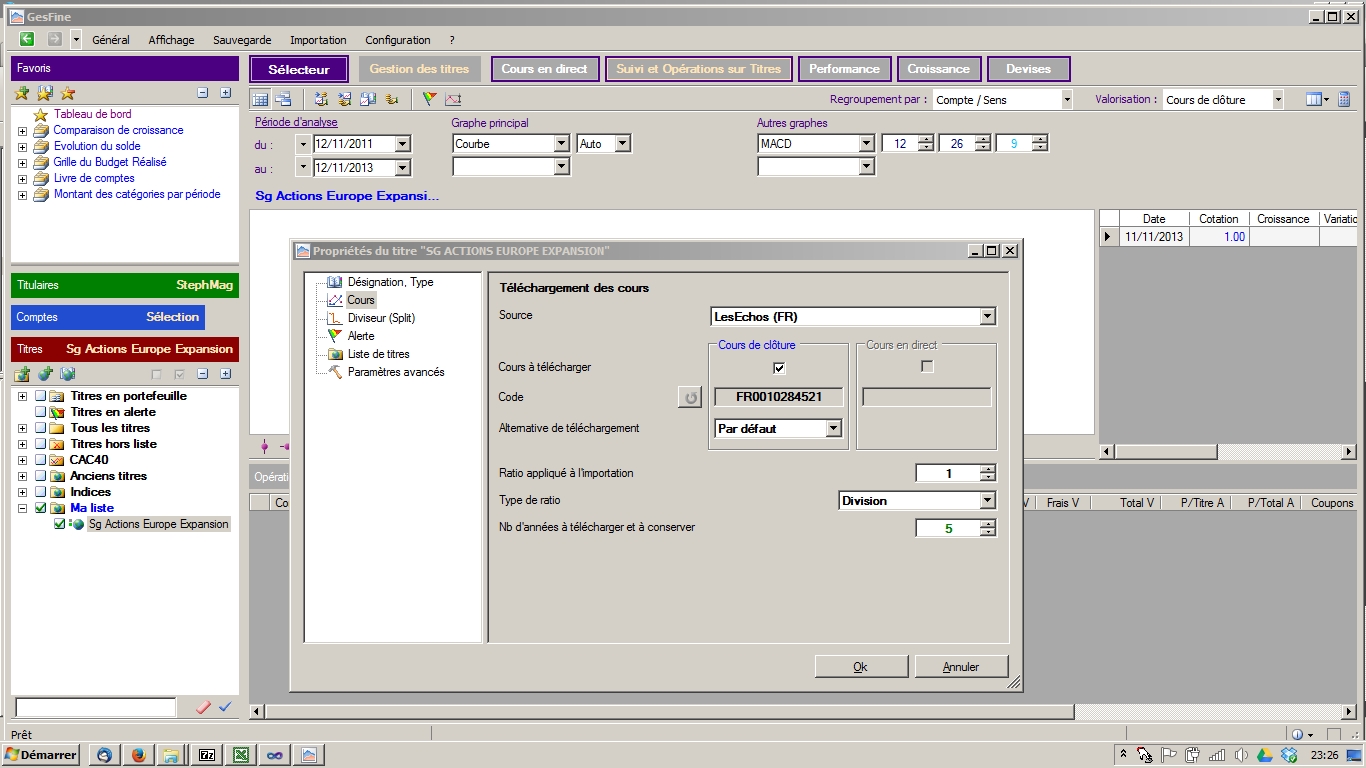
Task: Switch to the Performance tab
Action: point(844,69)
